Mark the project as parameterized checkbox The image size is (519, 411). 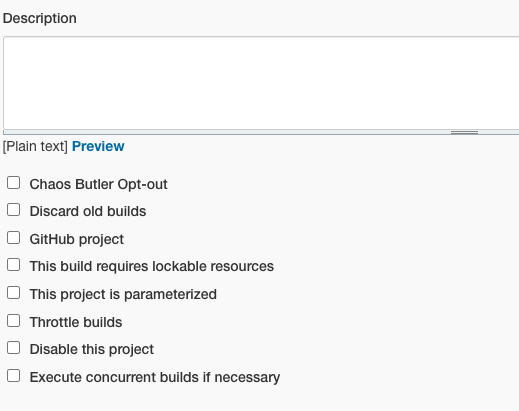13,293
